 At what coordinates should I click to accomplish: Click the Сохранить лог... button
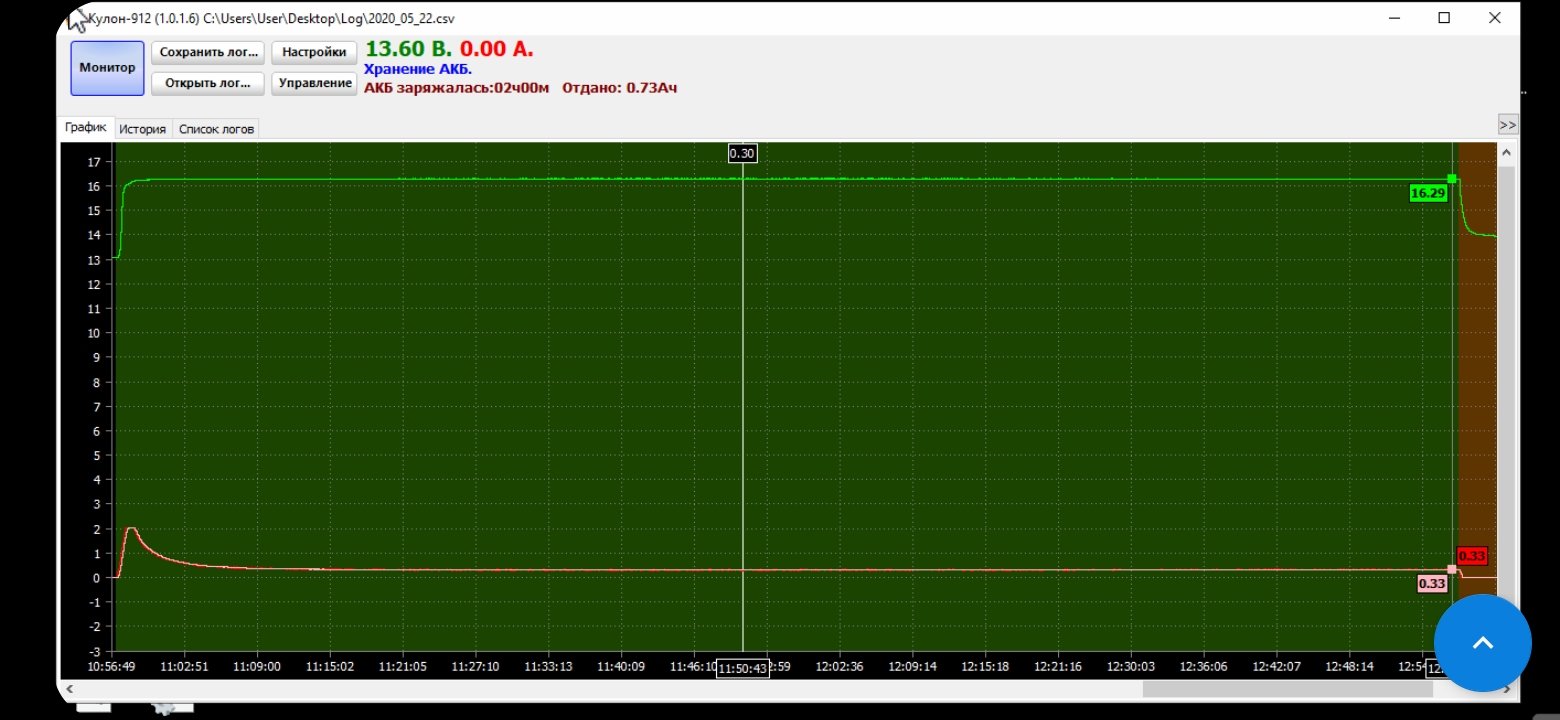[208, 52]
